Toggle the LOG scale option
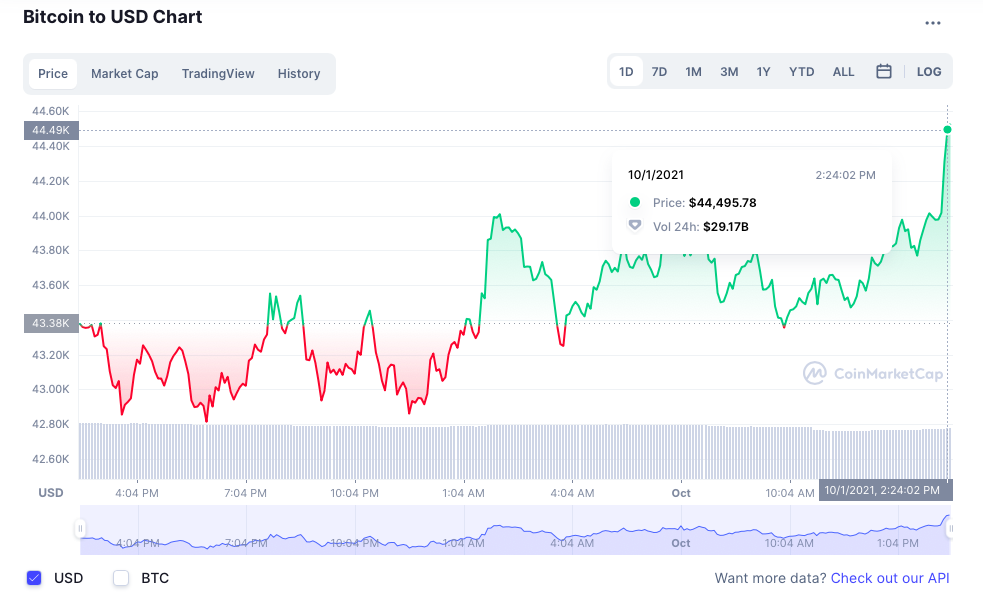This screenshot has height=593, width=983. point(929,71)
